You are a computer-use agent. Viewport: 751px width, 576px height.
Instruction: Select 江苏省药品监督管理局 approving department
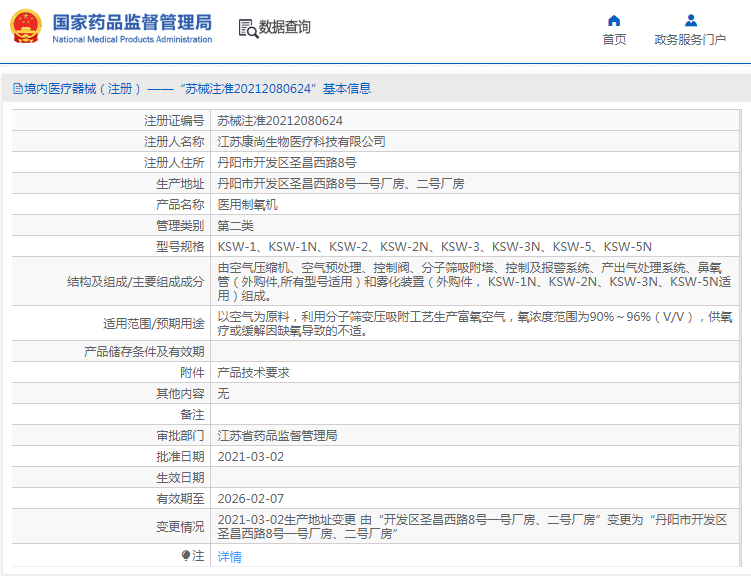click(277, 436)
